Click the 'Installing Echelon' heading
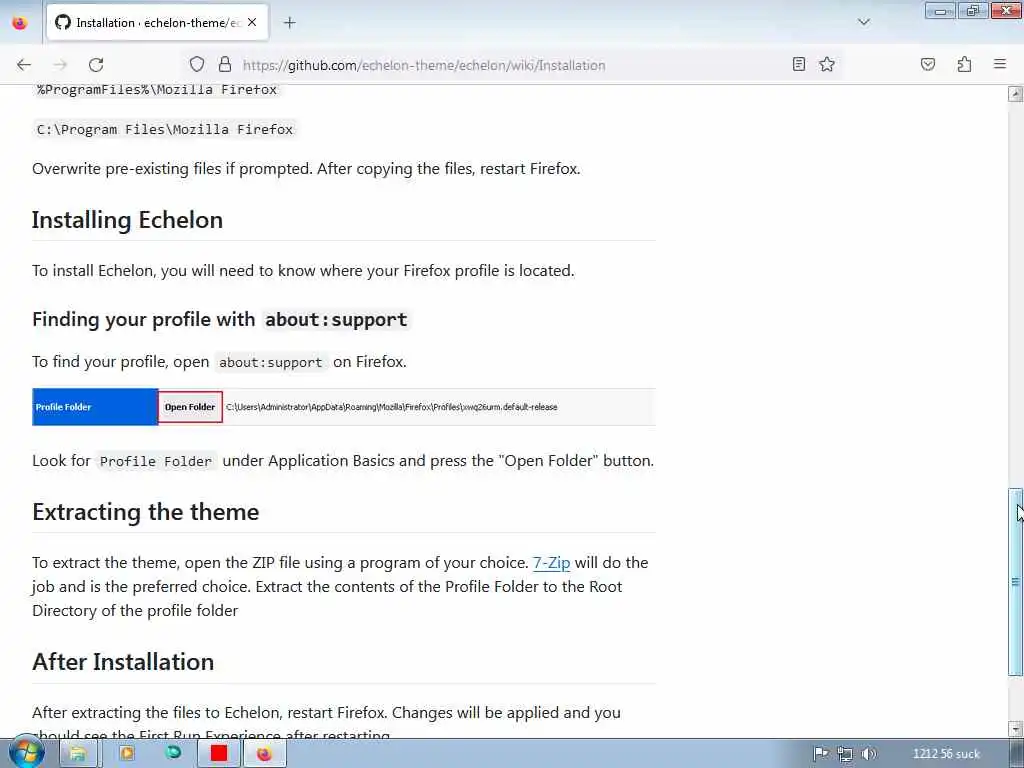The image size is (1024, 768). click(127, 220)
